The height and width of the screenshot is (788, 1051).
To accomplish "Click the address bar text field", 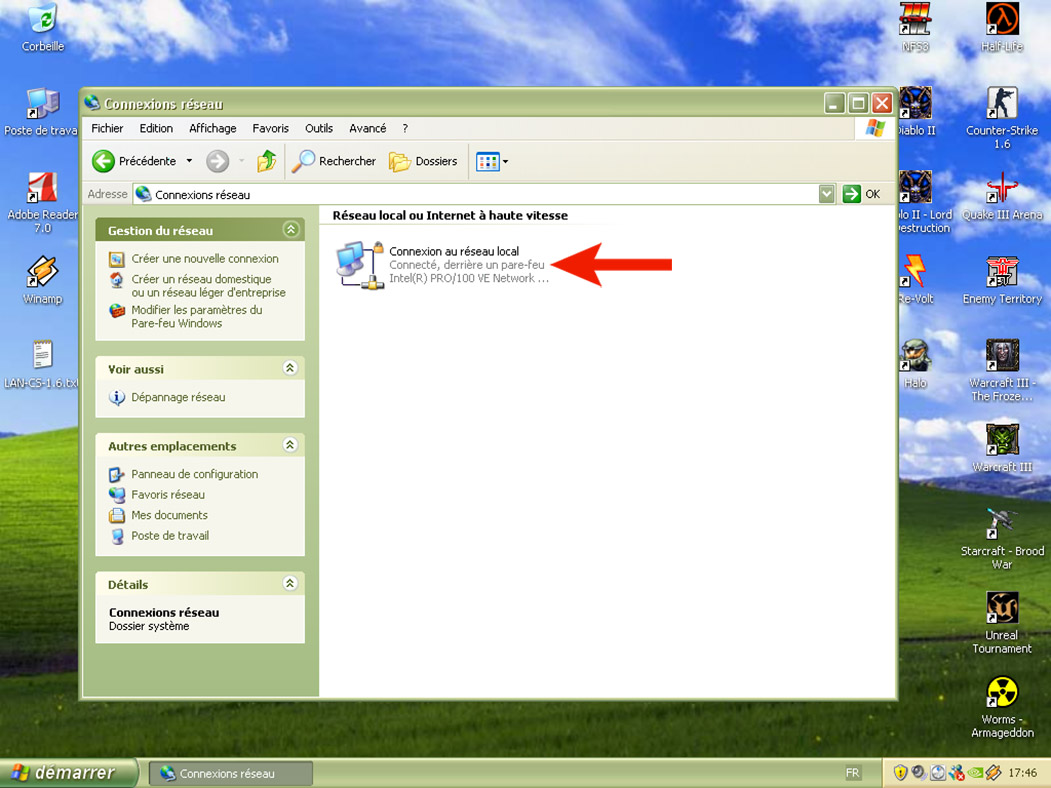I will click(480, 194).
